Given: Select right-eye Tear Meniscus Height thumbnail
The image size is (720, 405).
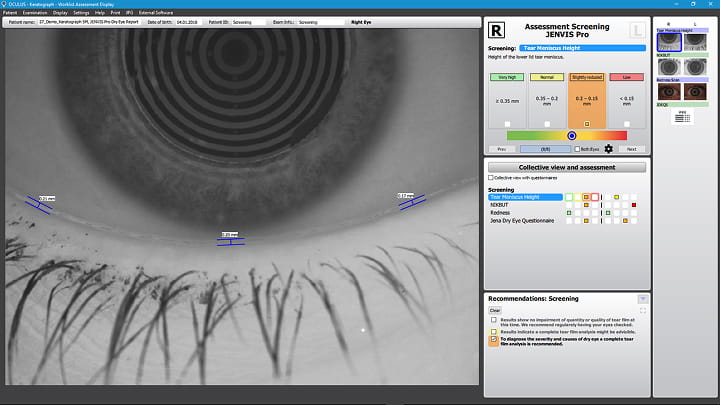Looking at the screenshot, I should (668, 42).
